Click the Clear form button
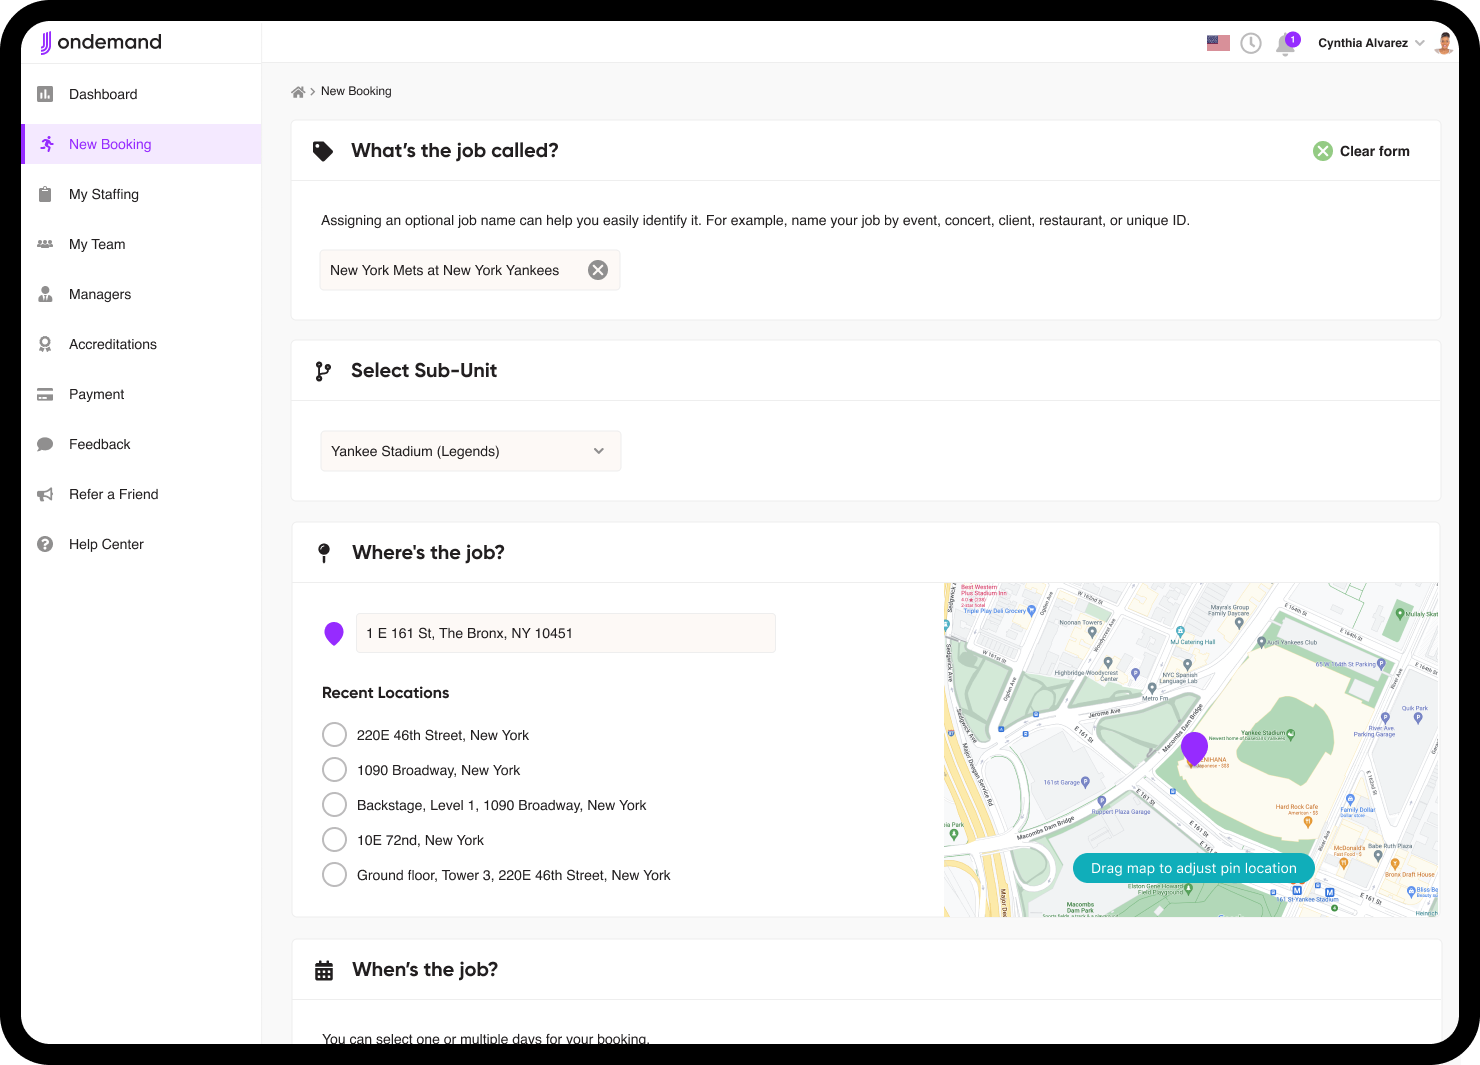Screen dimensions: 1480x1065 point(1361,150)
